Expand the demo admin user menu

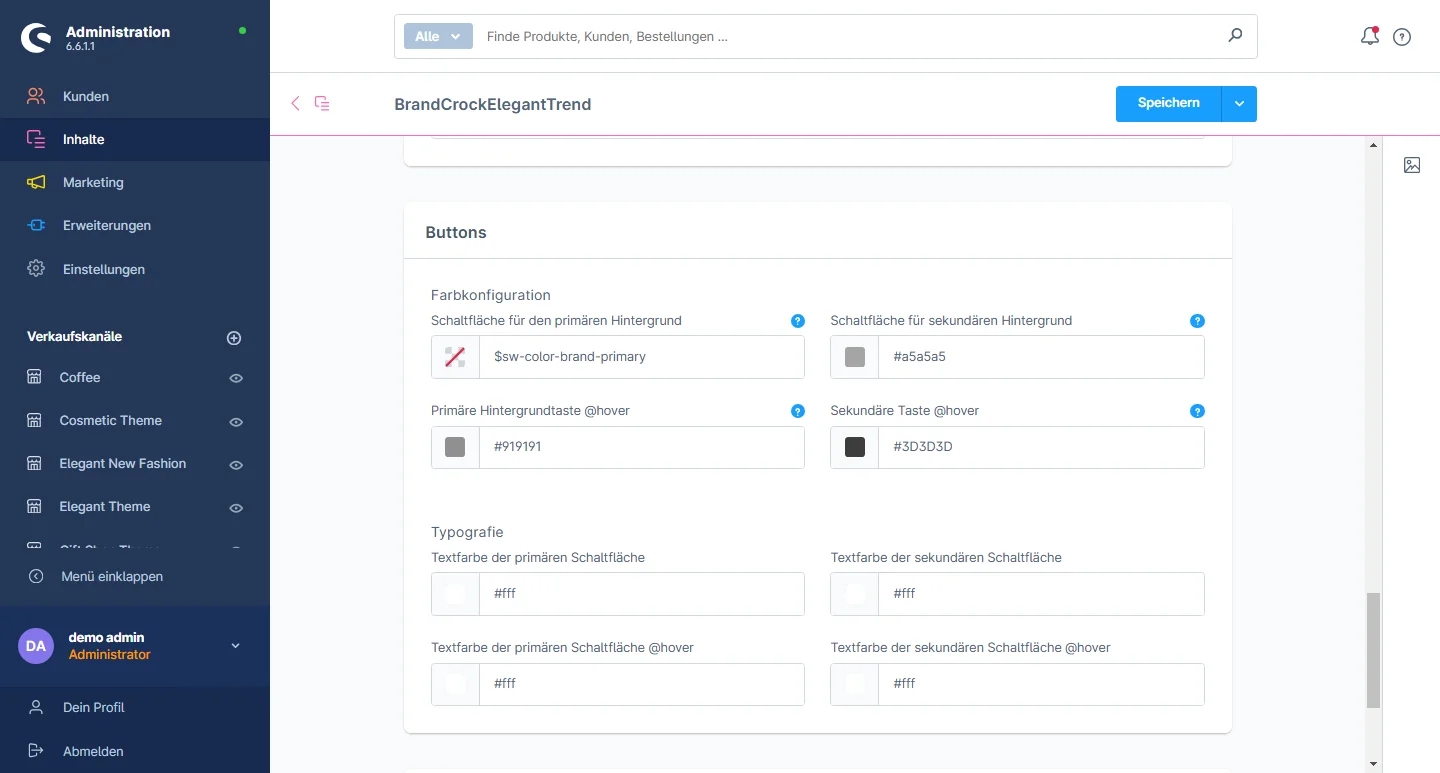[x=236, y=646]
